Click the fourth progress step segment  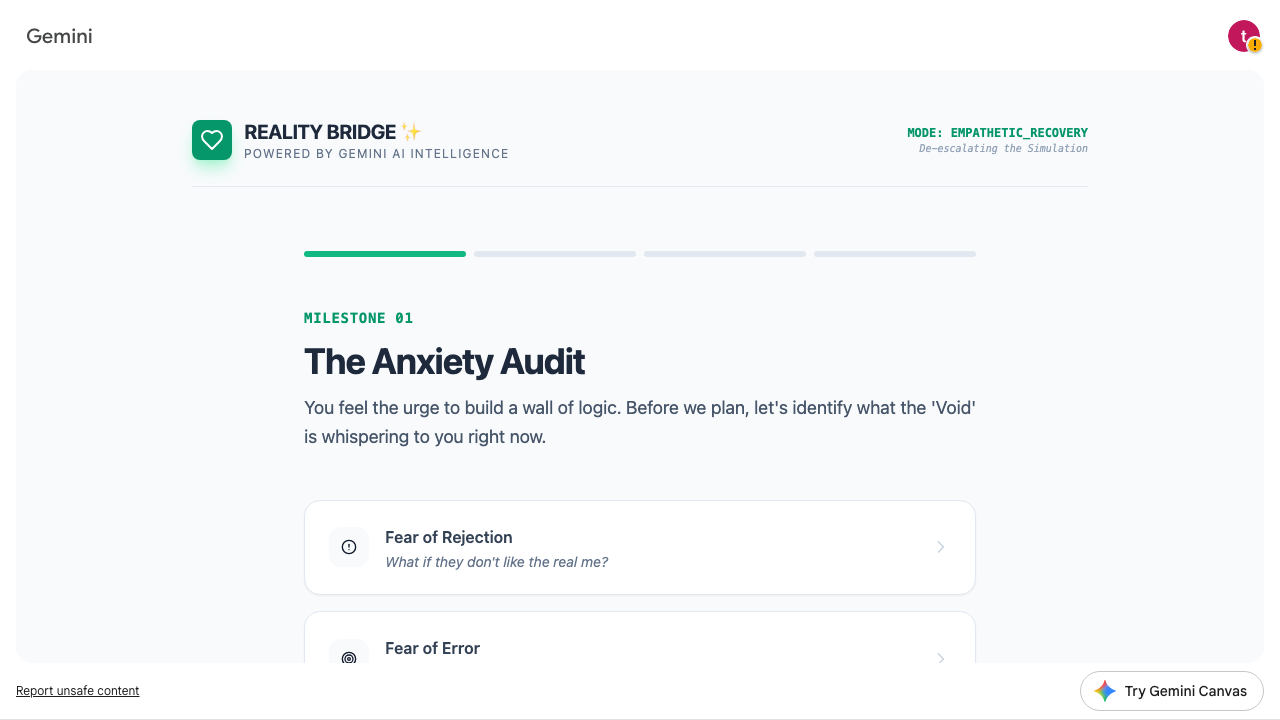(x=895, y=254)
